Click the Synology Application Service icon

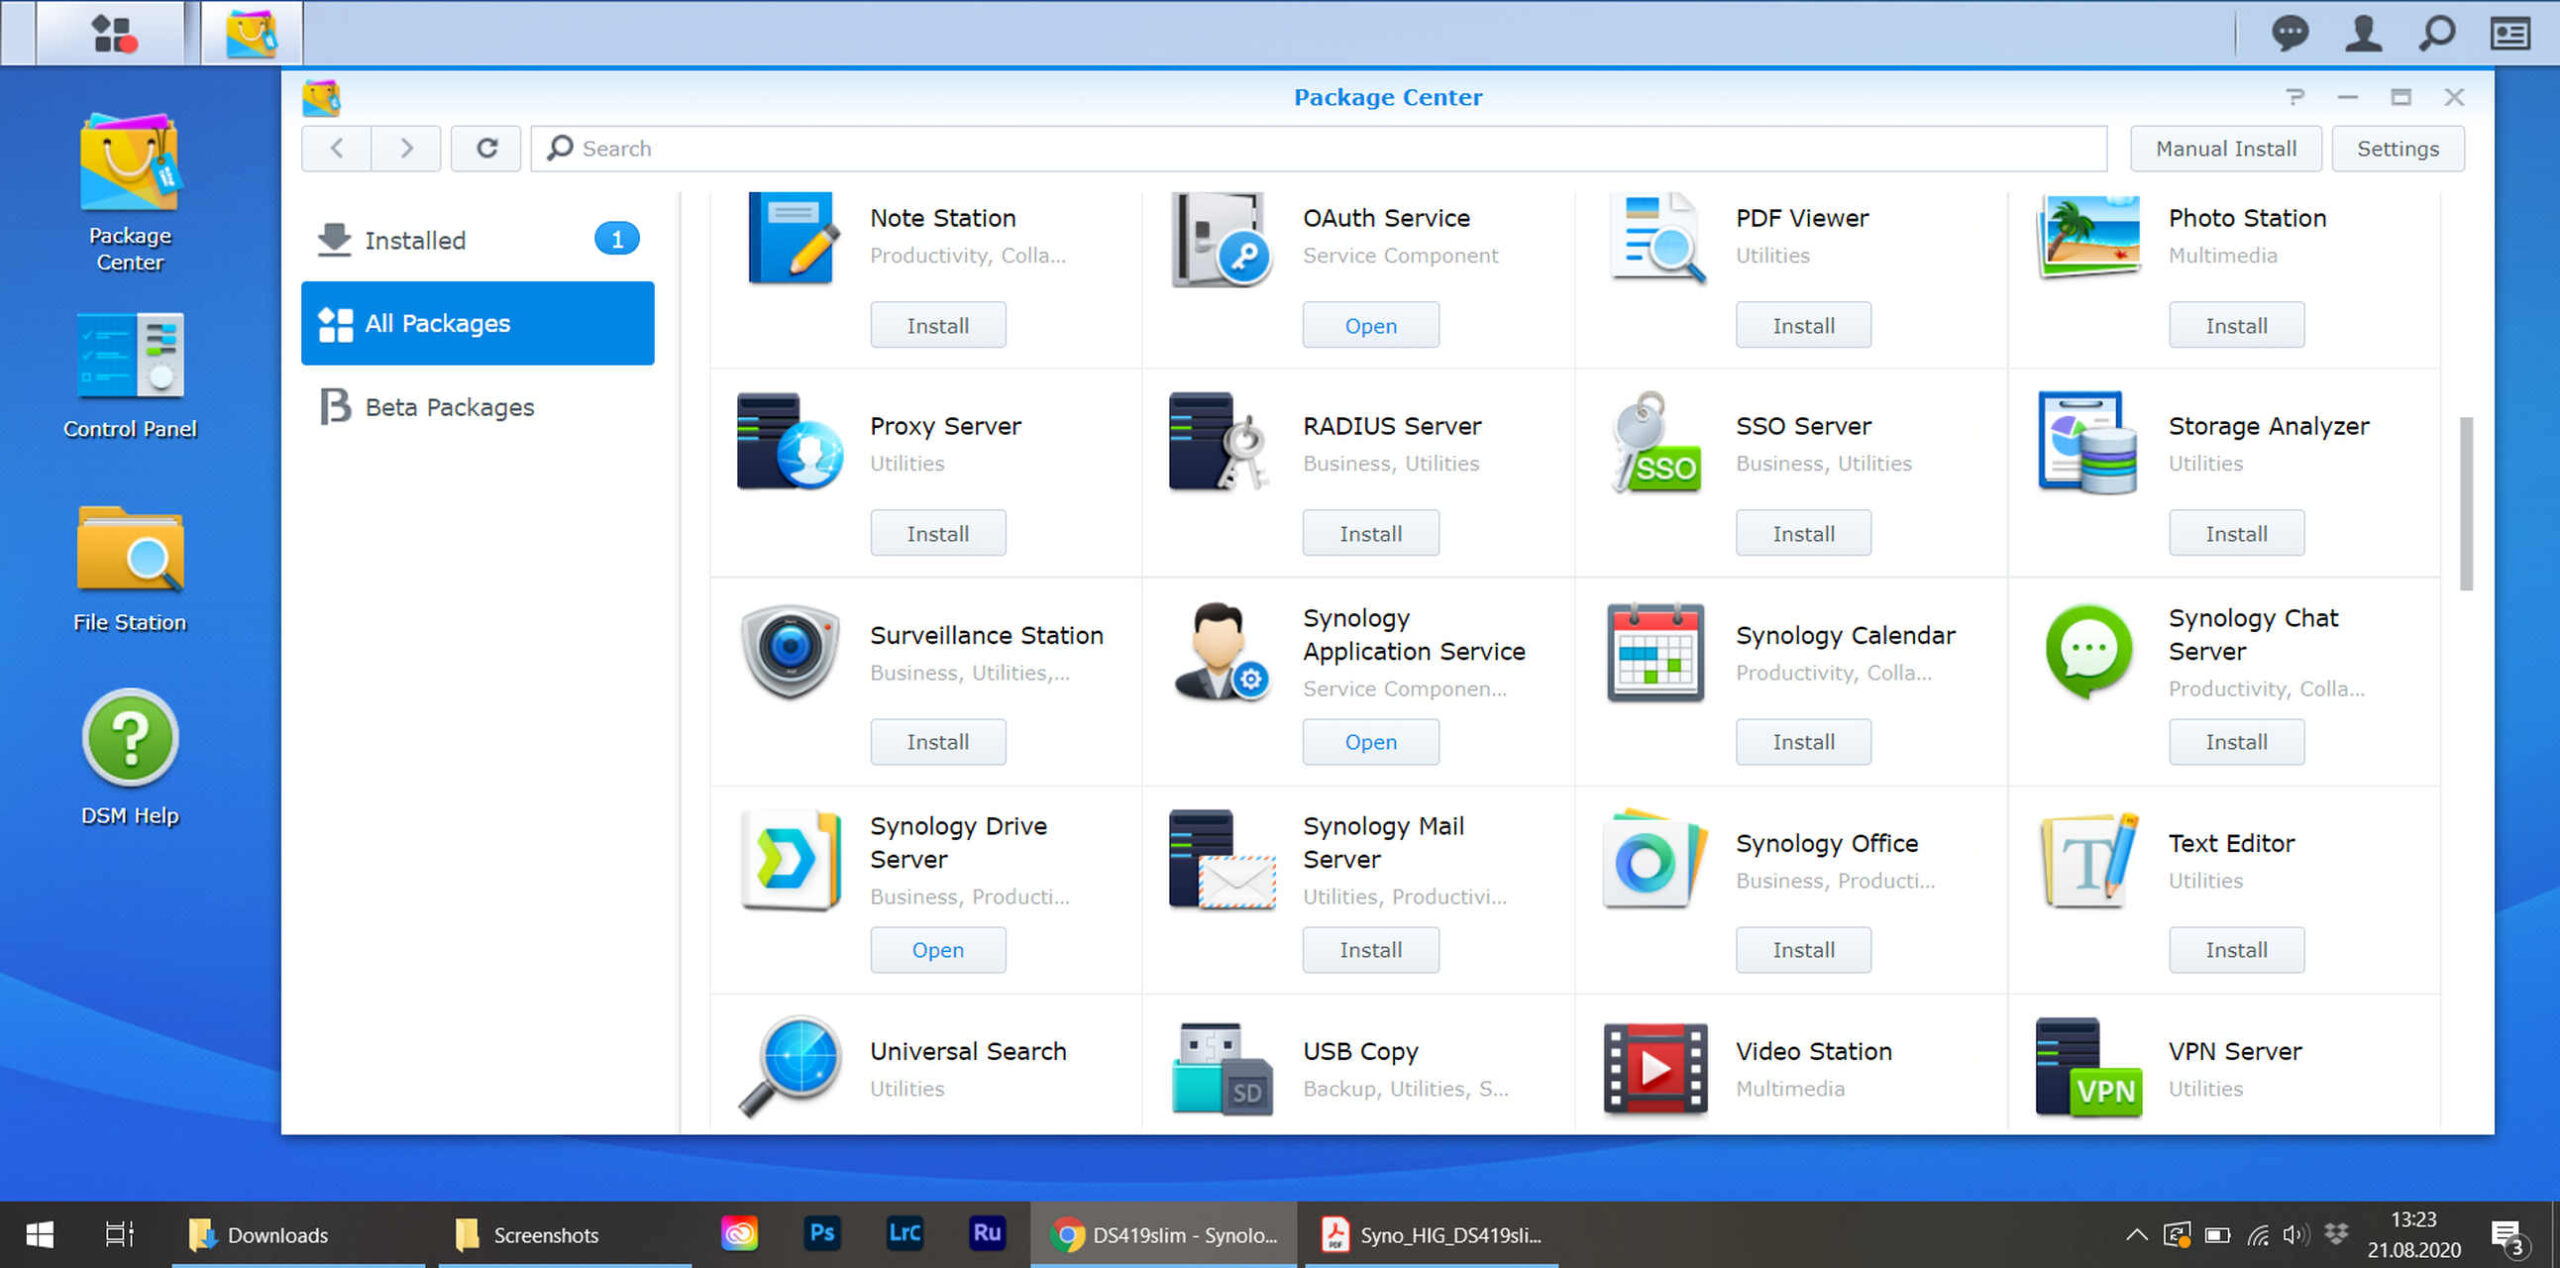coord(1220,651)
